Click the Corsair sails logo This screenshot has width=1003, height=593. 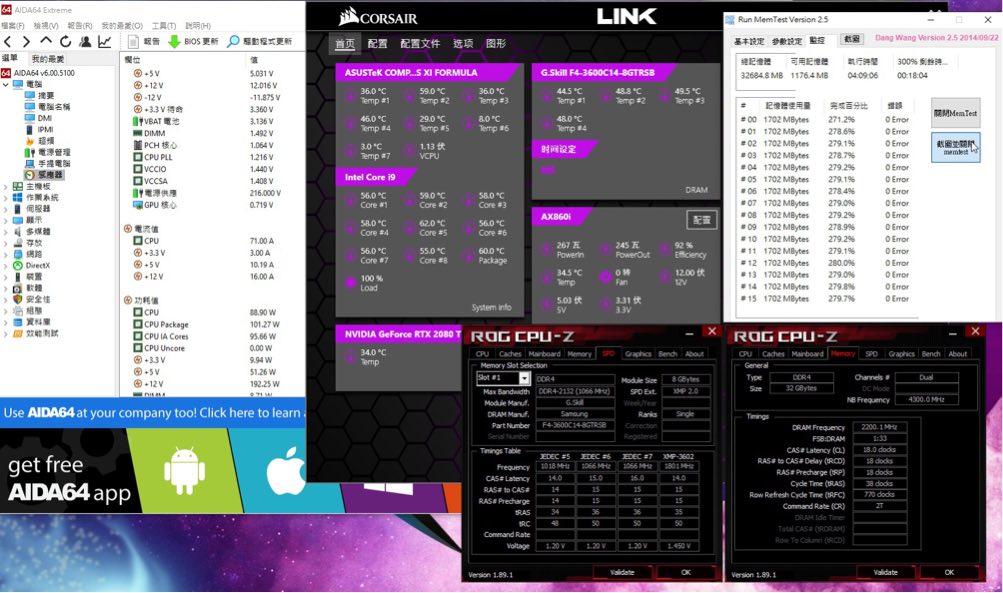point(349,17)
